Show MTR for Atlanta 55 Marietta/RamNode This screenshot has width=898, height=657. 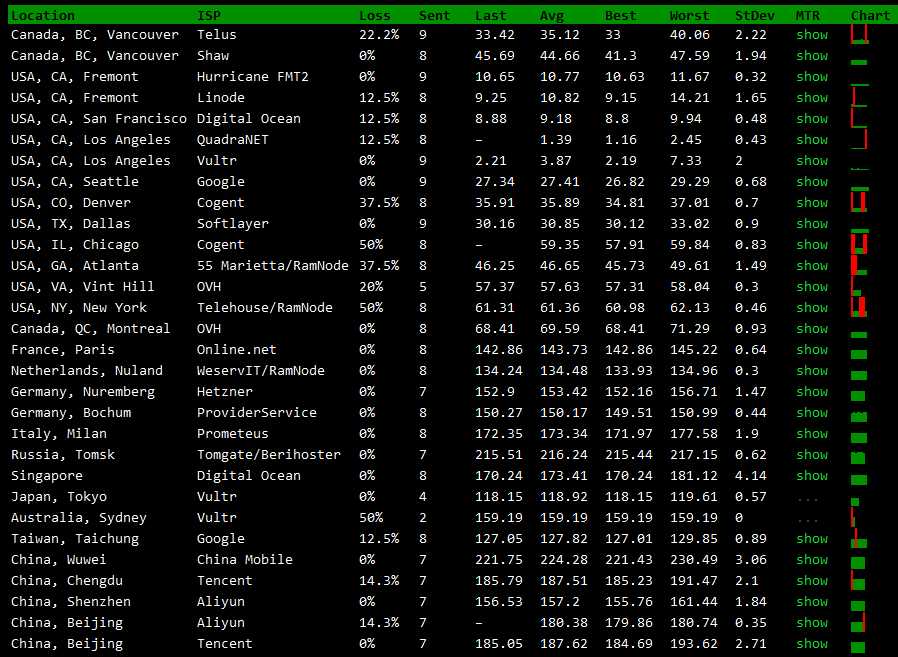pos(812,266)
